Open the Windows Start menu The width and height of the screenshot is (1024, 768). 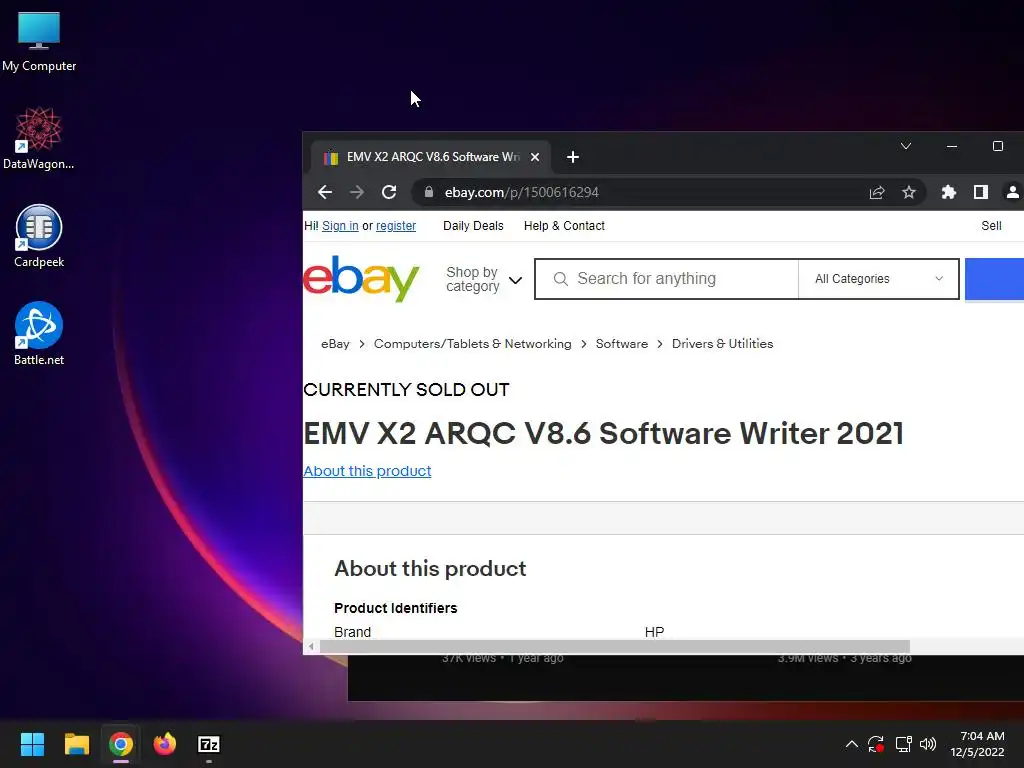pyautogui.click(x=32, y=744)
